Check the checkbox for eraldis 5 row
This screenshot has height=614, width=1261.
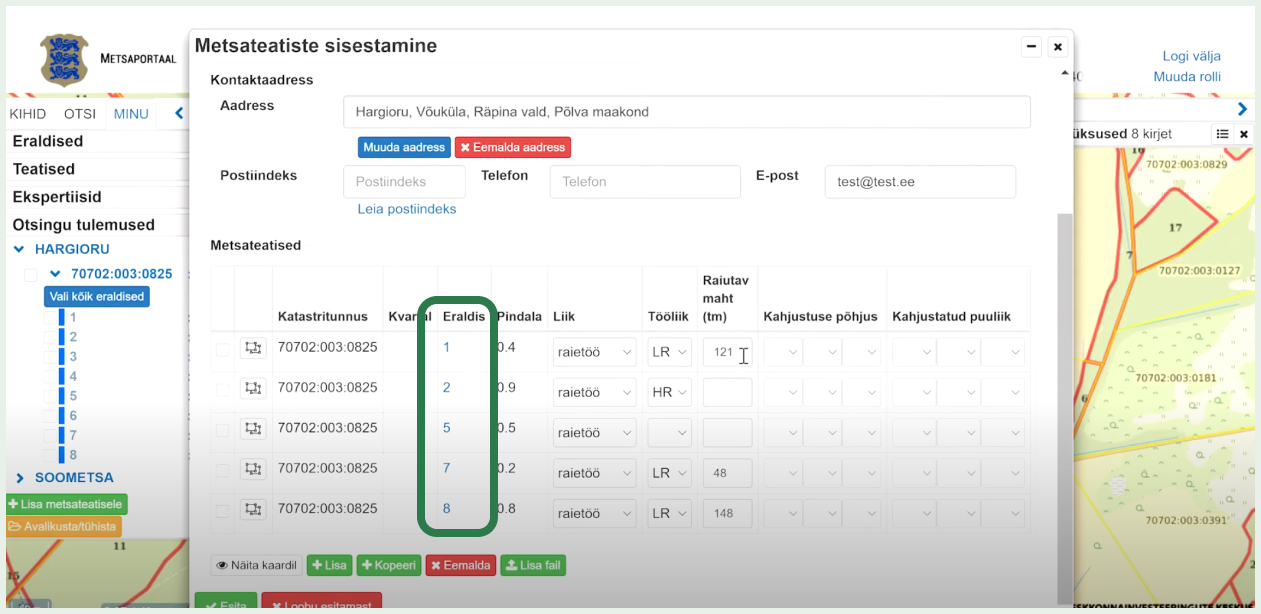coord(222,431)
